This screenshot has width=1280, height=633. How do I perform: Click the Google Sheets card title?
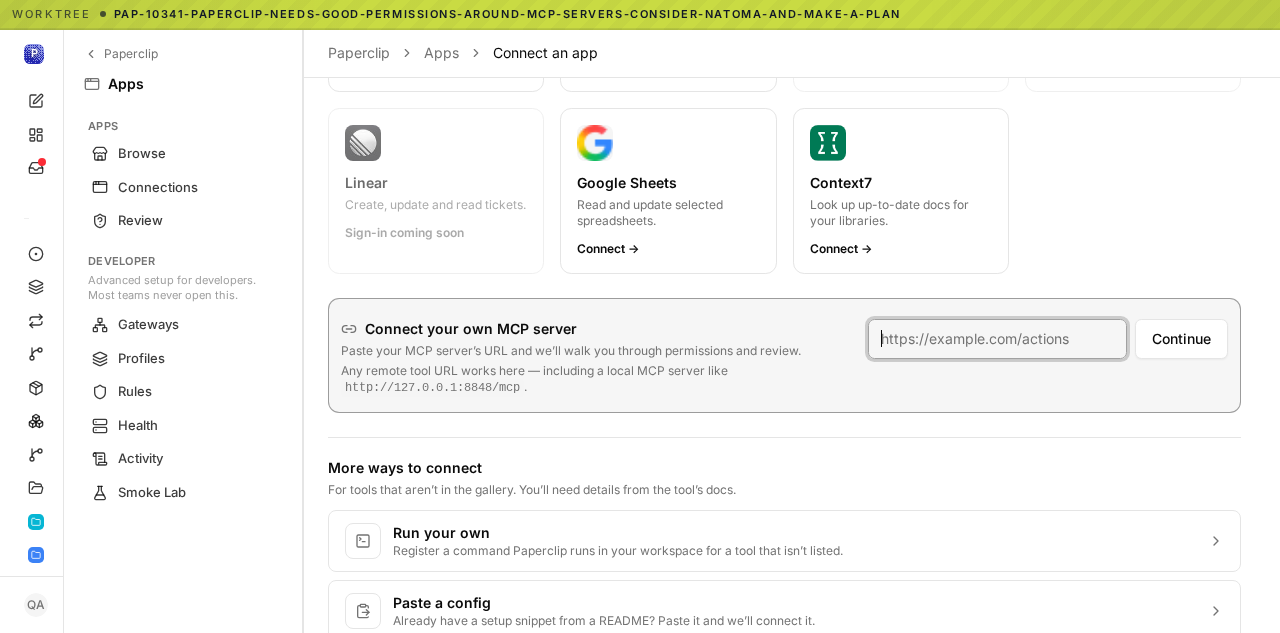[x=627, y=183]
